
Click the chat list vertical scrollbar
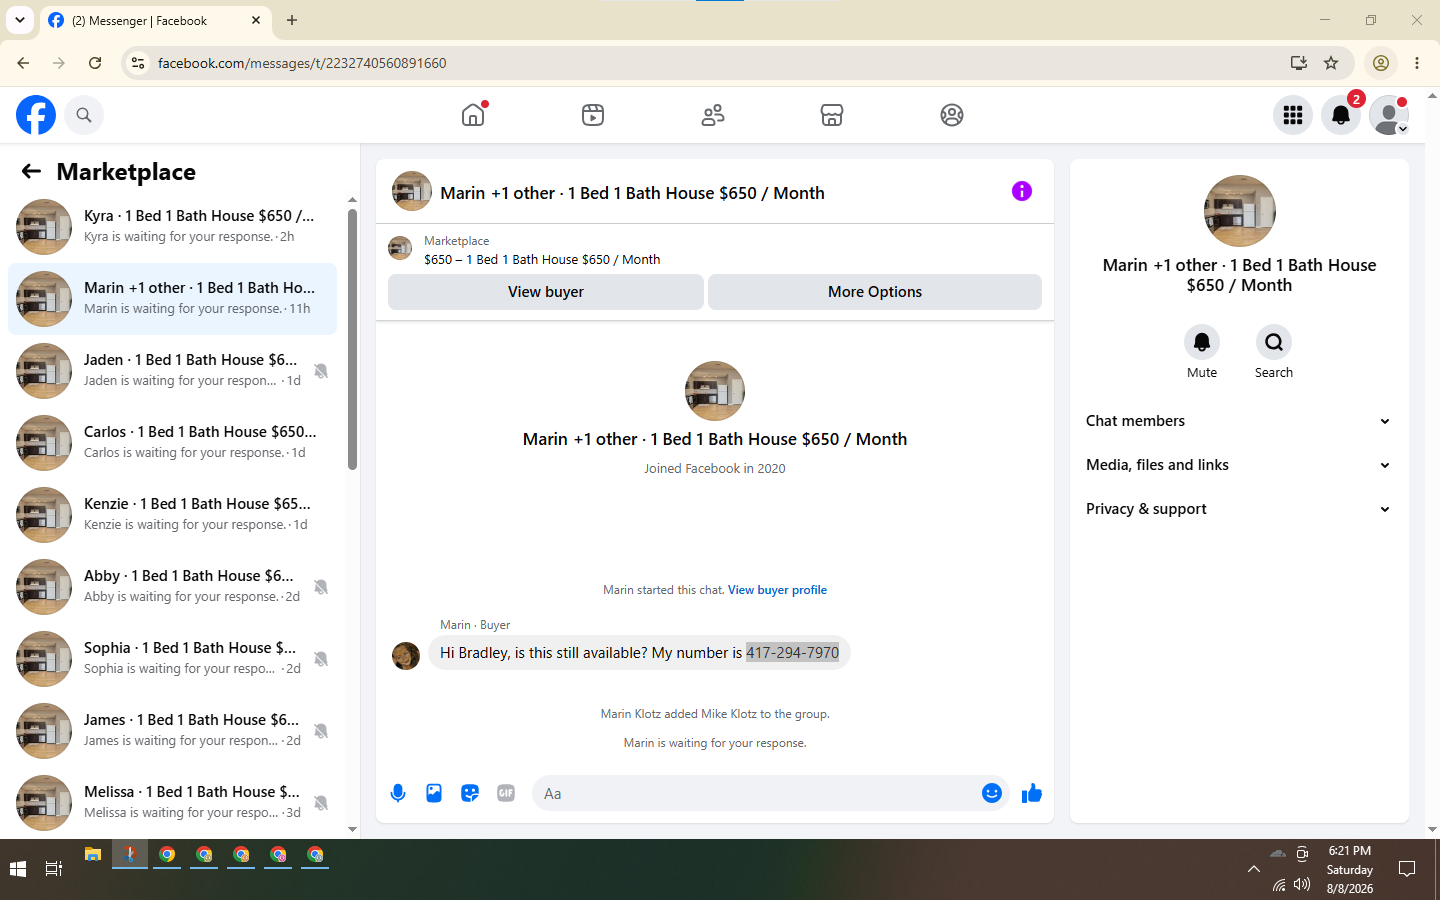tap(352, 339)
